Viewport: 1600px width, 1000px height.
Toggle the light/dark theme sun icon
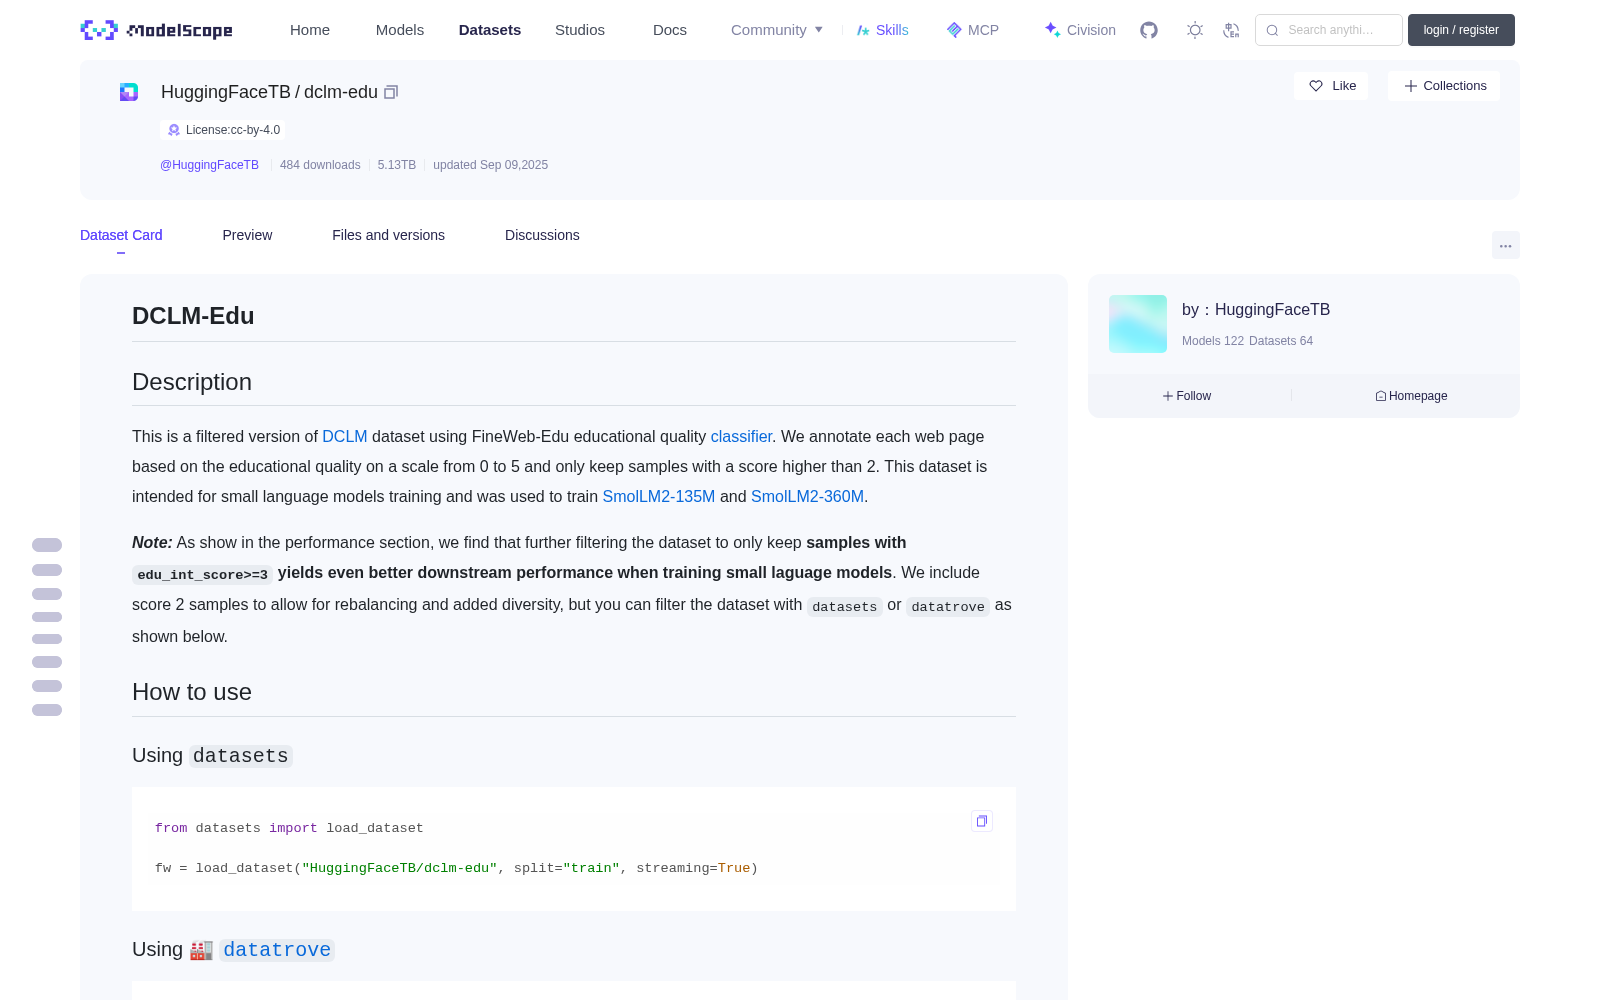[1195, 30]
